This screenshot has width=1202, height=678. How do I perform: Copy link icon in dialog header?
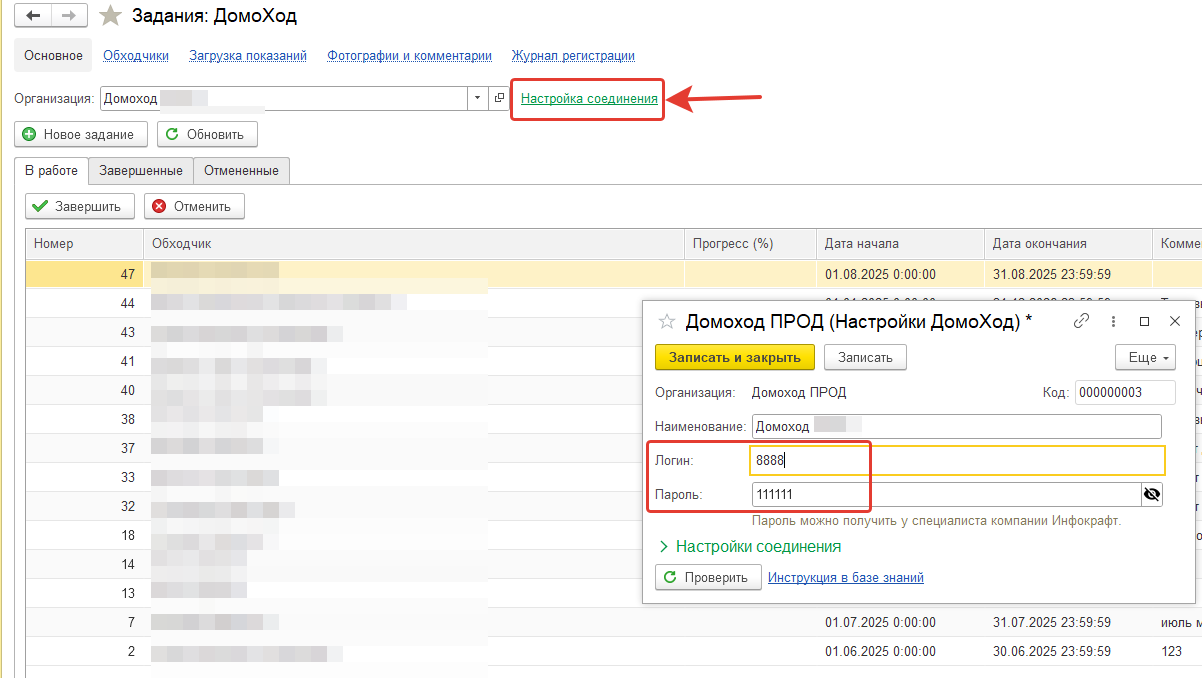coord(1080,321)
